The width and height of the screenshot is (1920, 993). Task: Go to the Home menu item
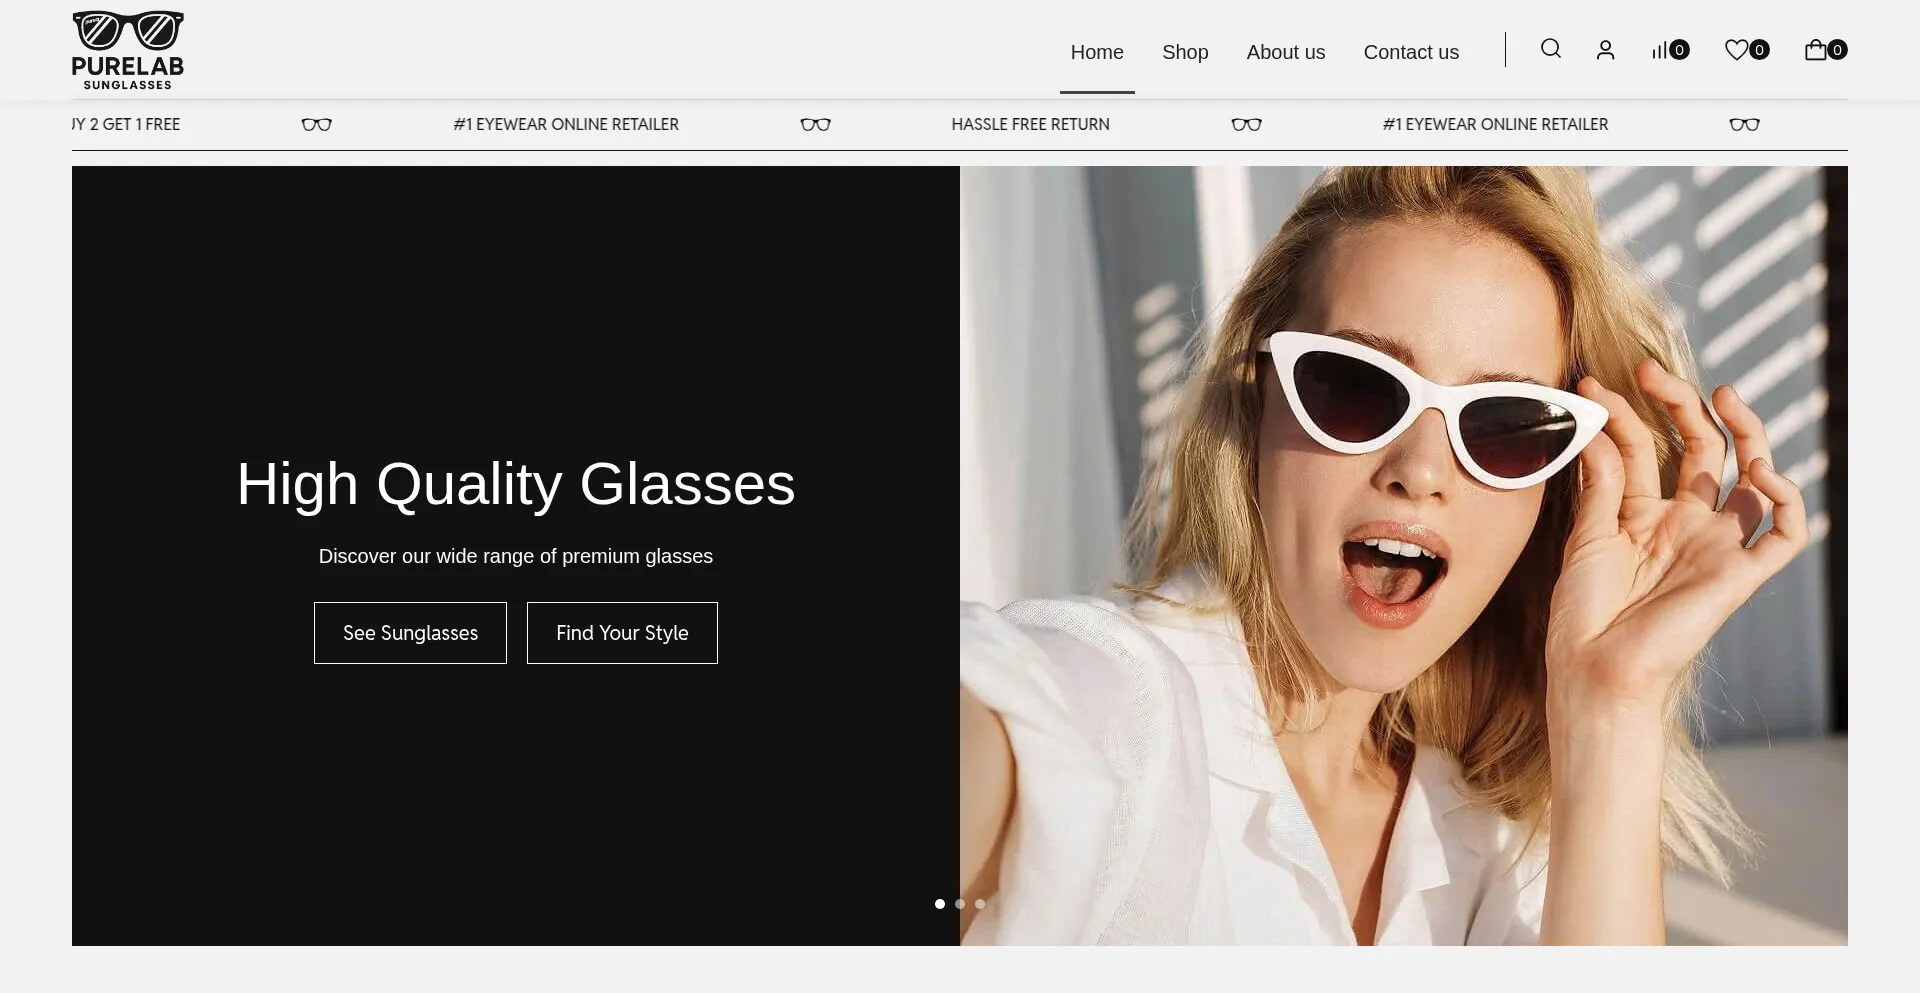tap(1097, 52)
